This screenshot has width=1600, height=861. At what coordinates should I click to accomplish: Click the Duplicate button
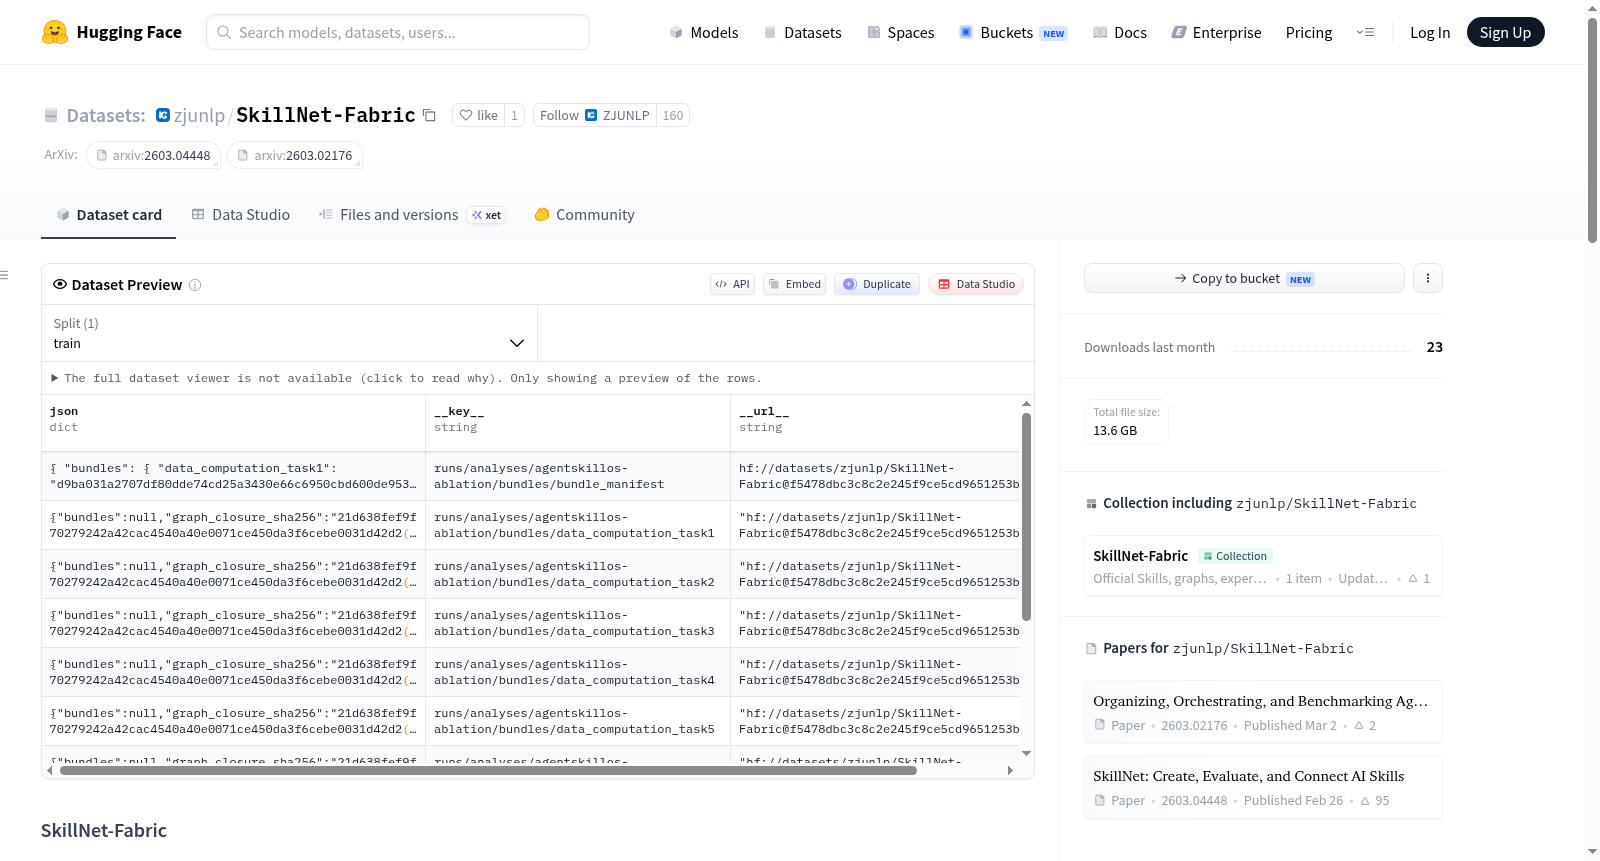(877, 284)
